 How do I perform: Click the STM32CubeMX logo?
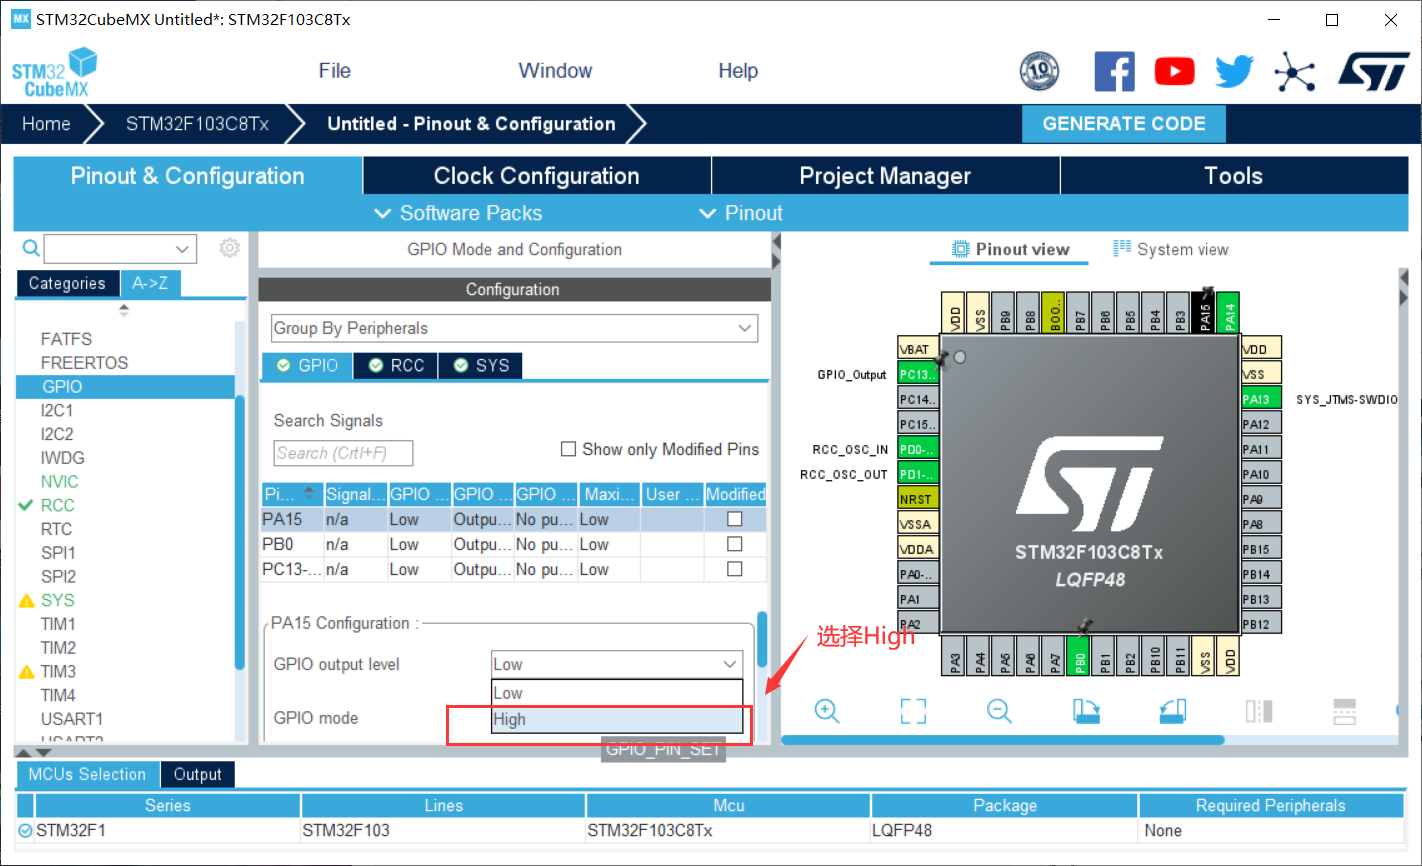click(x=55, y=73)
